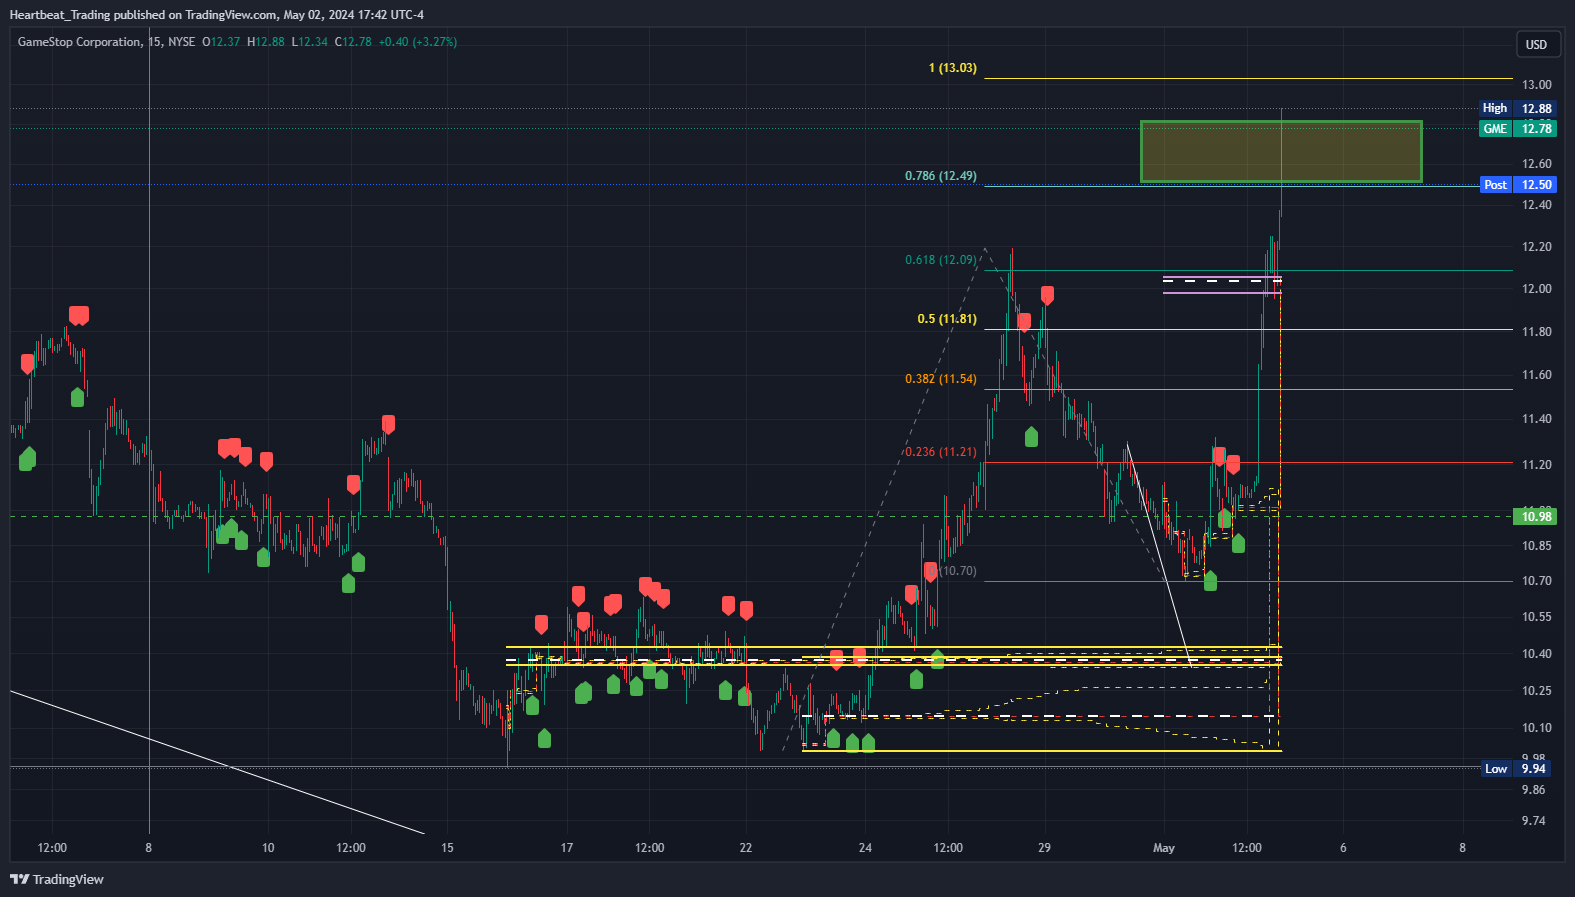Click the 10.25 price axis tick
The height and width of the screenshot is (897, 1575).
click(1536, 691)
